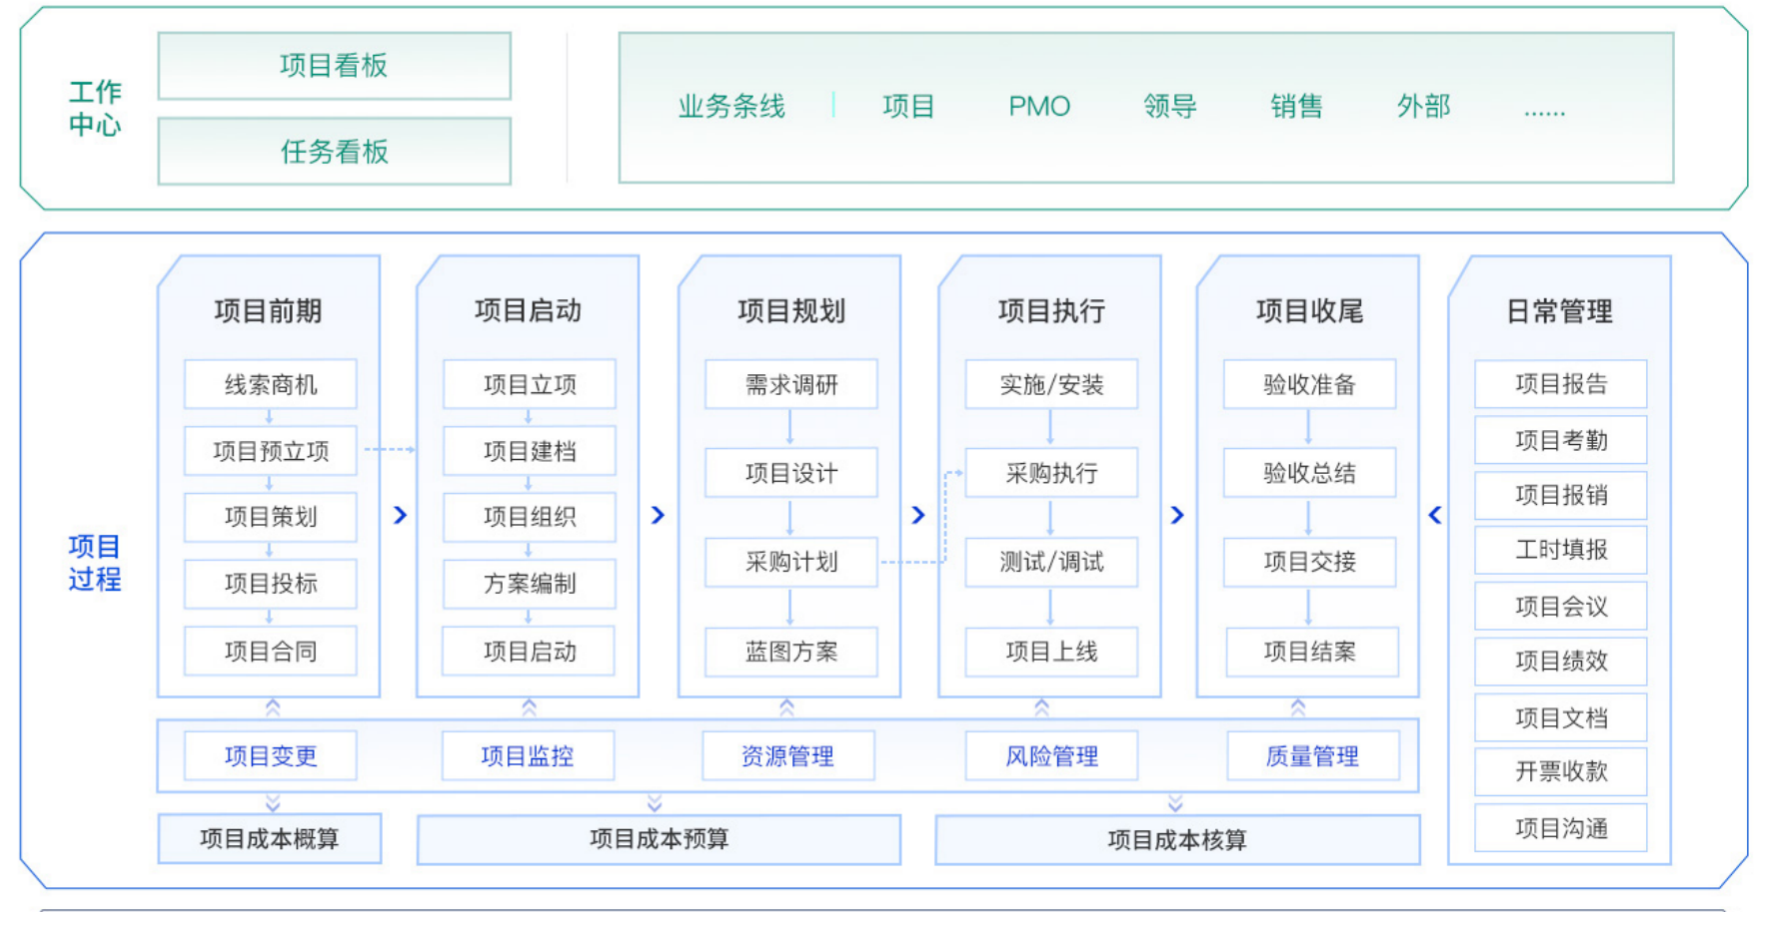Select the 项目策划 step
This screenshot has width=1774, height=942.
[271, 517]
